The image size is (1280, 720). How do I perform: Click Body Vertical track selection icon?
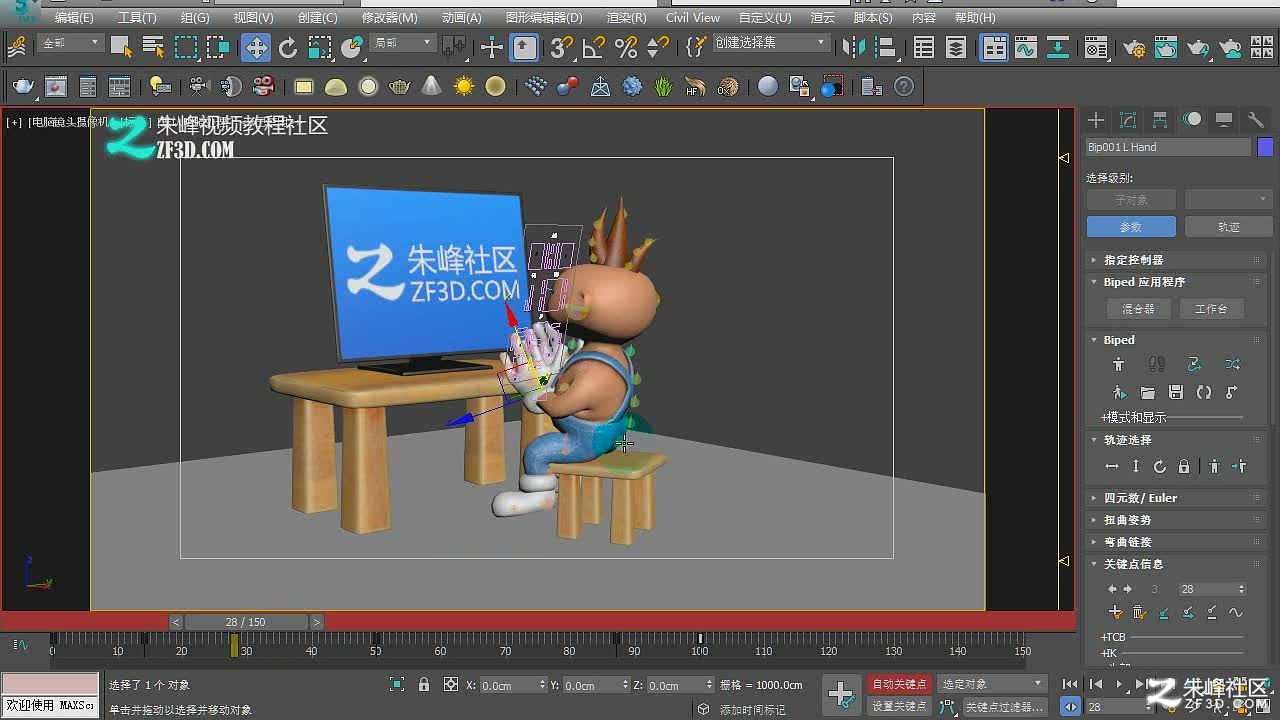click(1136, 467)
